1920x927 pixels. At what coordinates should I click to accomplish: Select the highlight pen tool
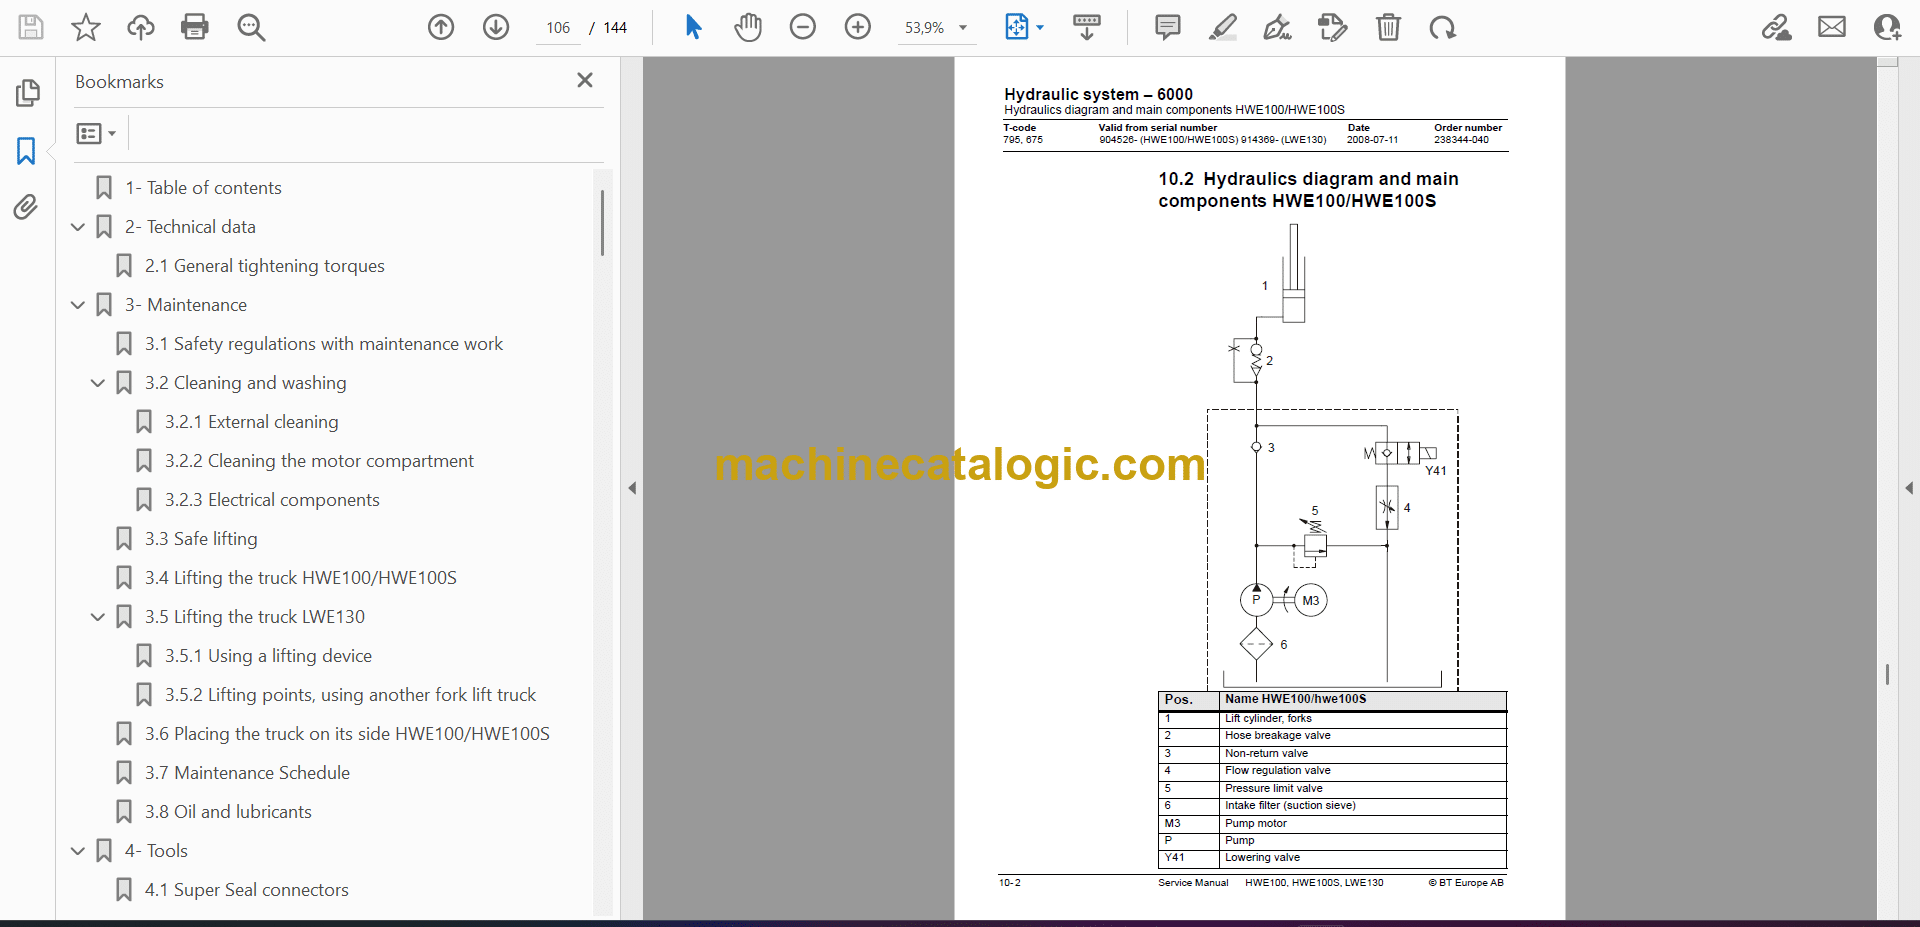[x=1222, y=27]
